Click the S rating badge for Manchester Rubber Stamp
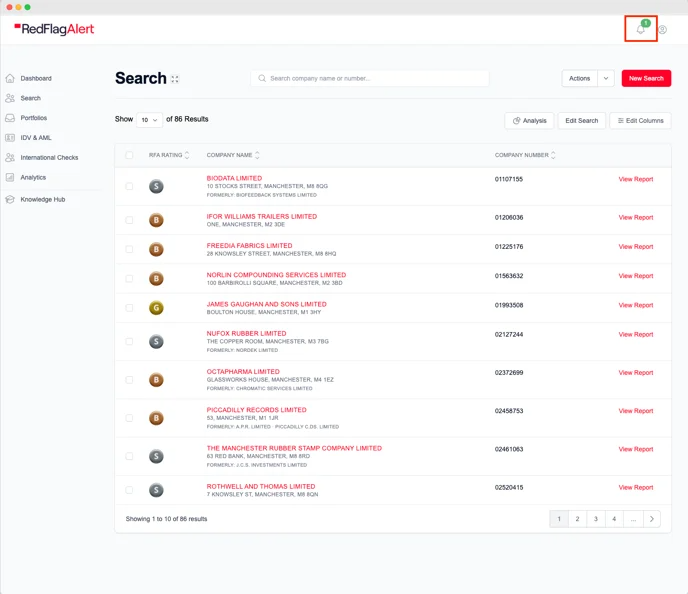The height and width of the screenshot is (594, 688). 156,456
